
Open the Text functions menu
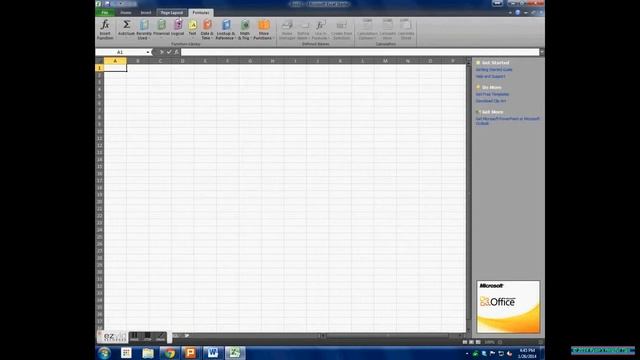tap(192, 29)
